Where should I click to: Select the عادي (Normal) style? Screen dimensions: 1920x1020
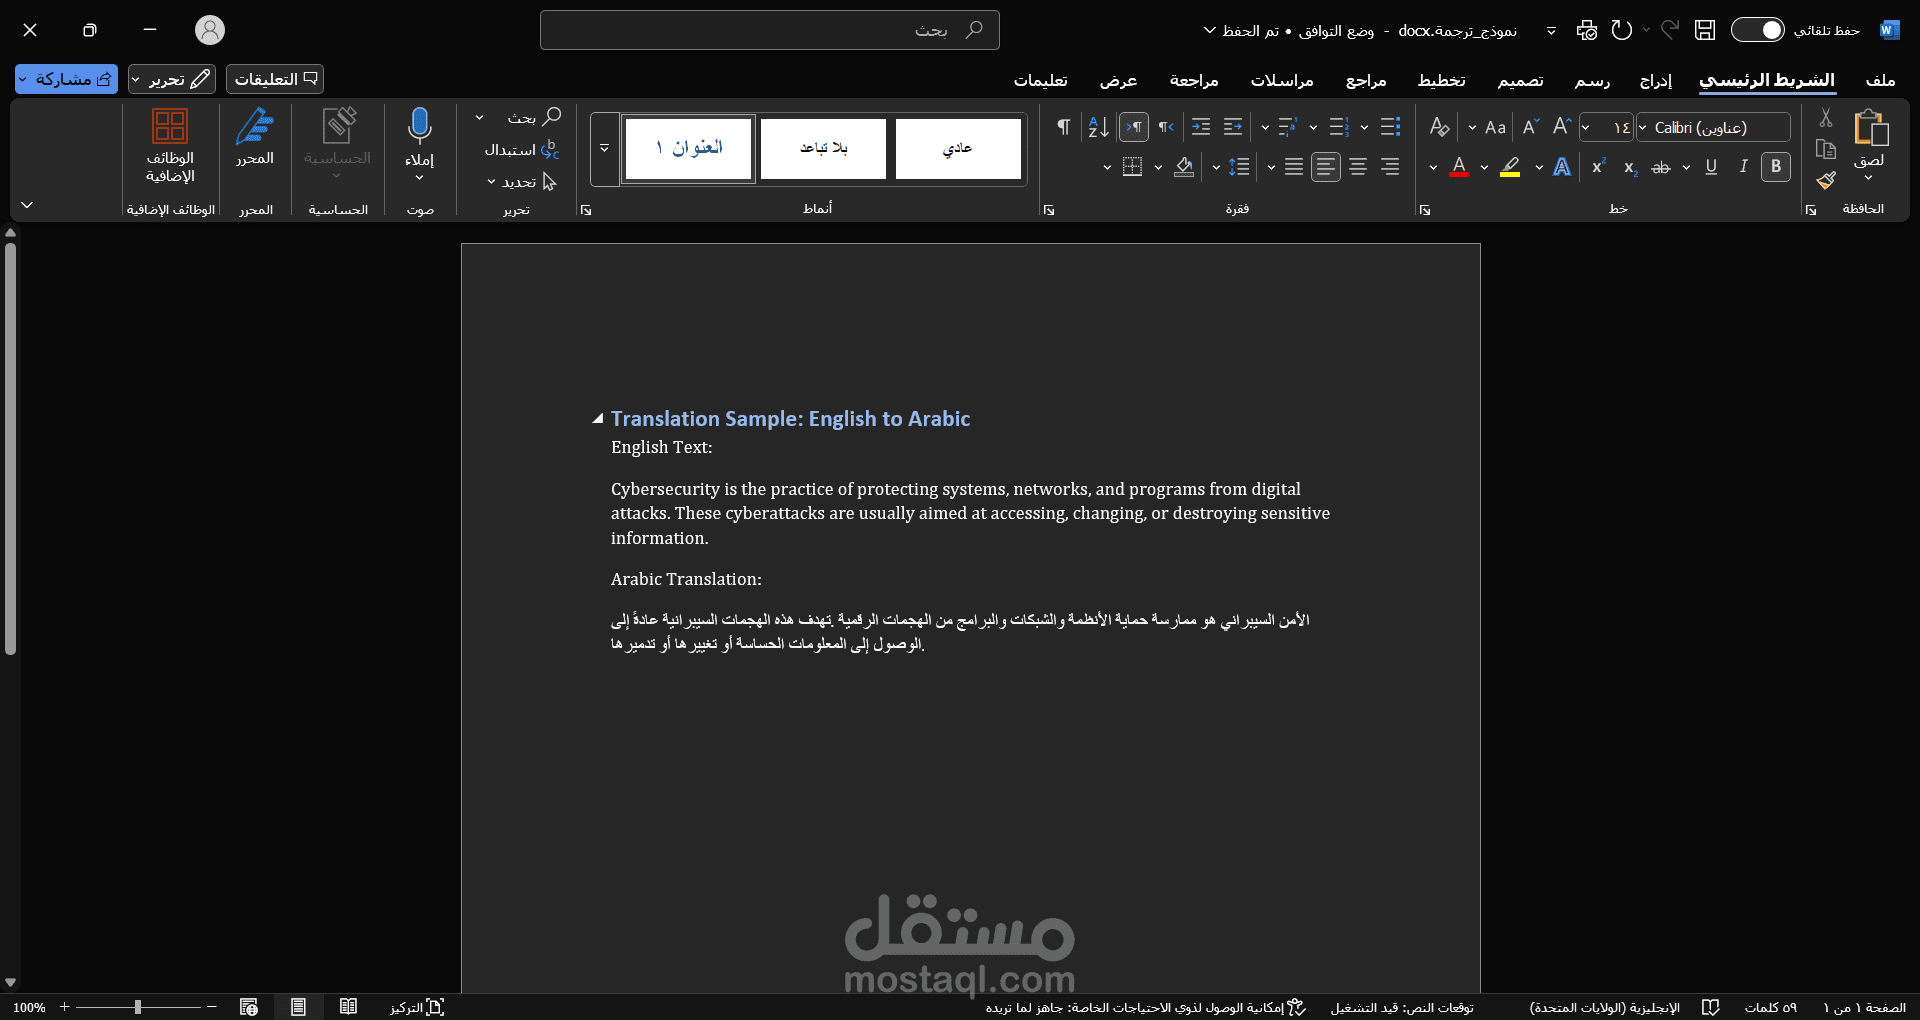[958, 149]
